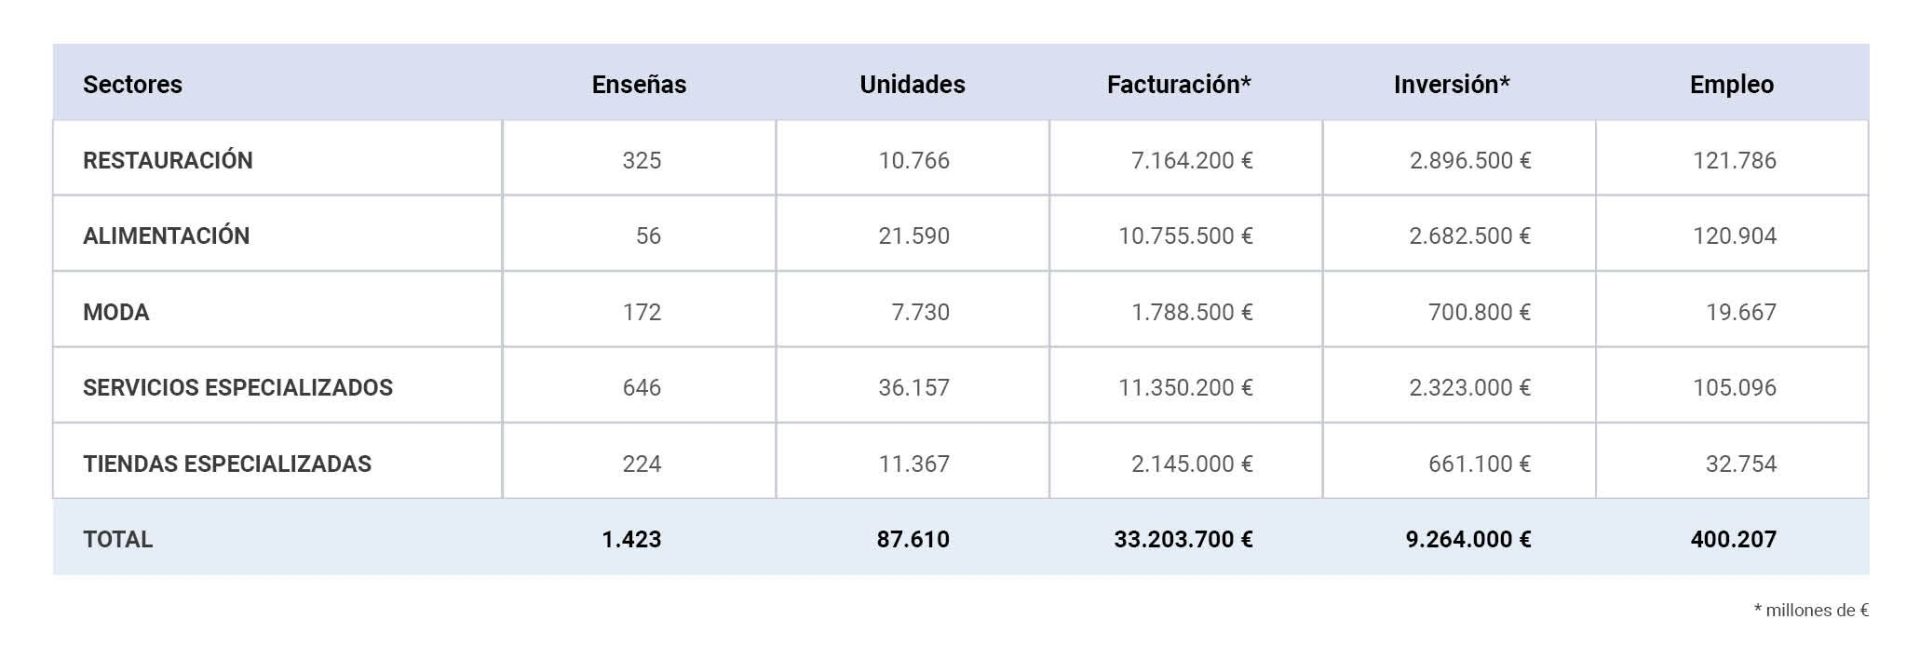Click the TOTAL row label
1920x646 pixels.
[x=117, y=540]
